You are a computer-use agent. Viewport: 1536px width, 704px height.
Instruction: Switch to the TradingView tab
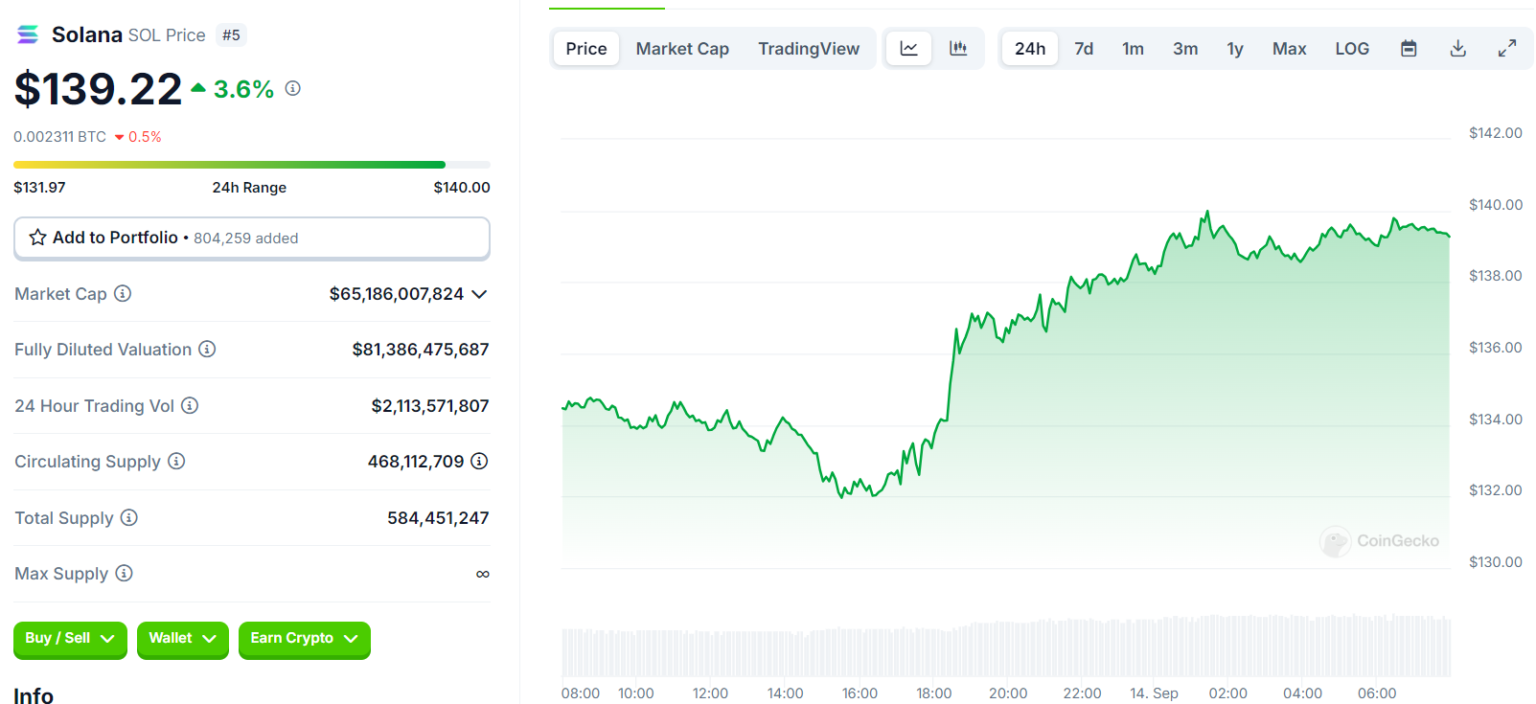808,48
